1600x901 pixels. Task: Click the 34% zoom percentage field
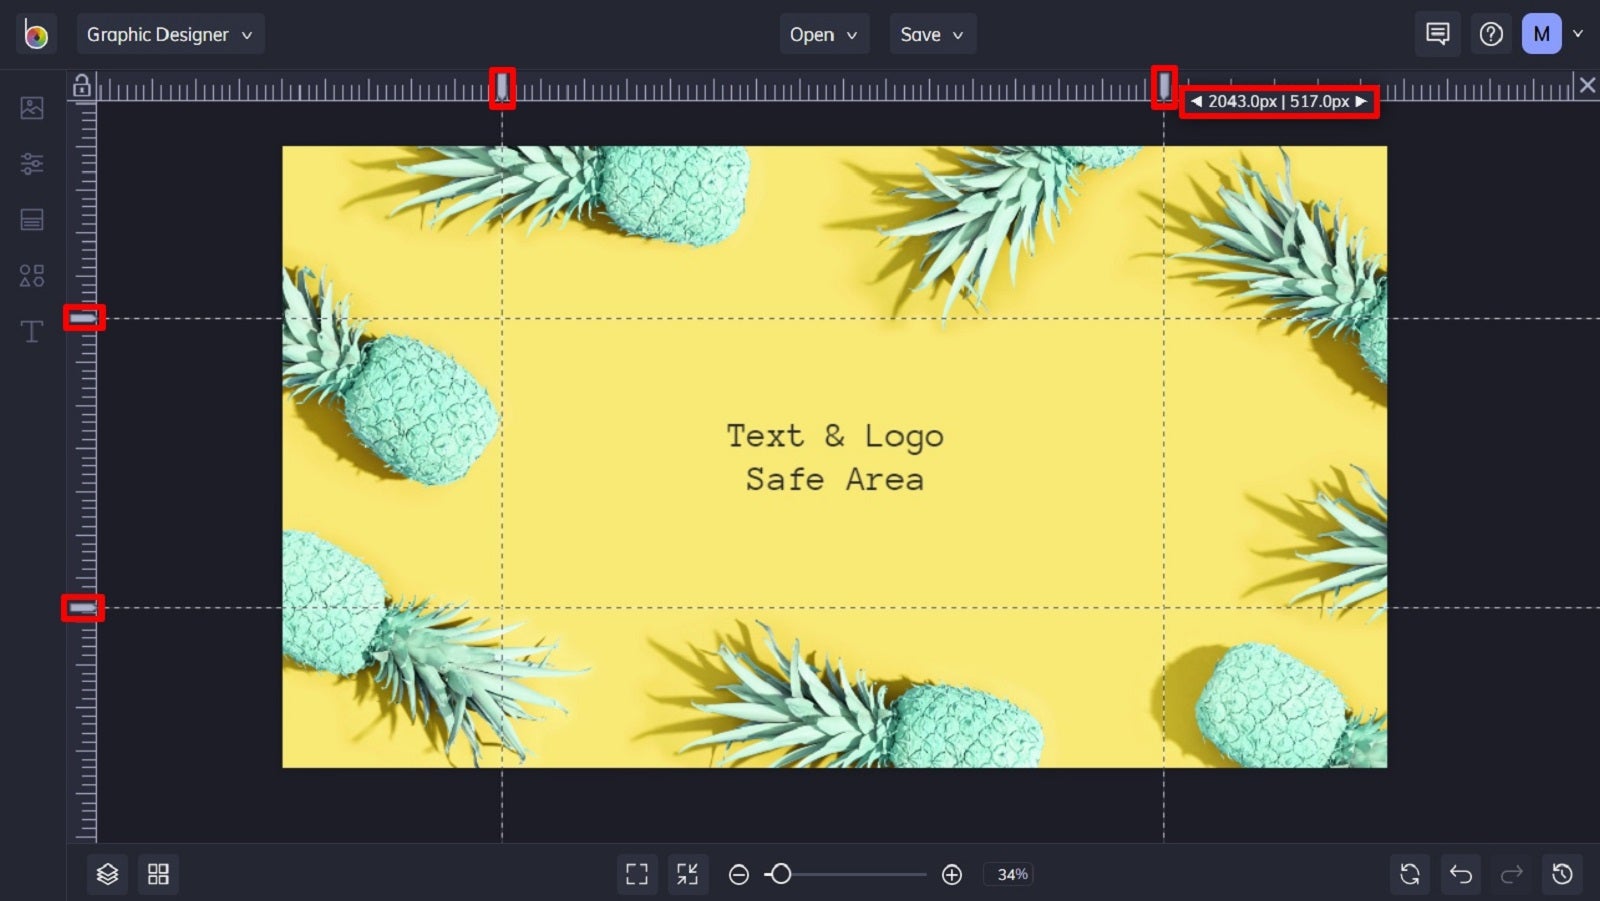click(x=1010, y=874)
